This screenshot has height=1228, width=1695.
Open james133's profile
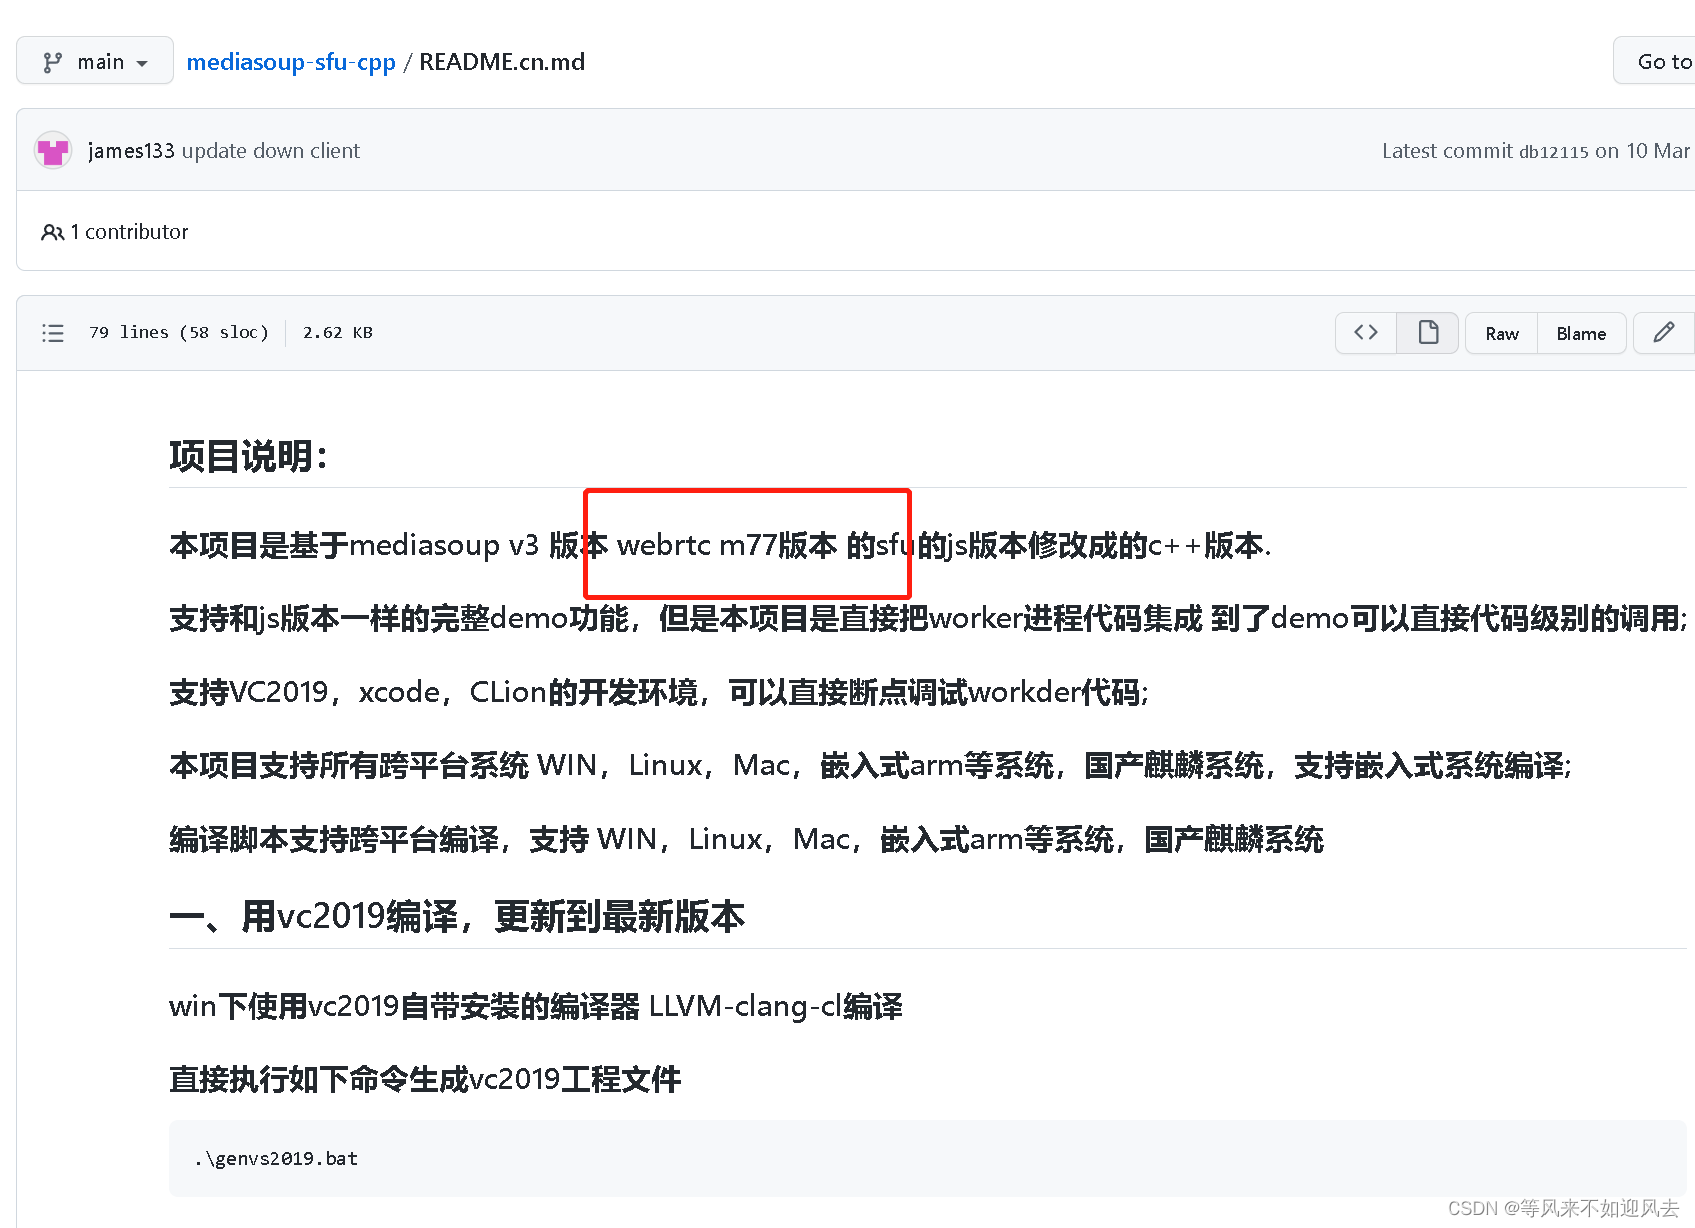(131, 150)
